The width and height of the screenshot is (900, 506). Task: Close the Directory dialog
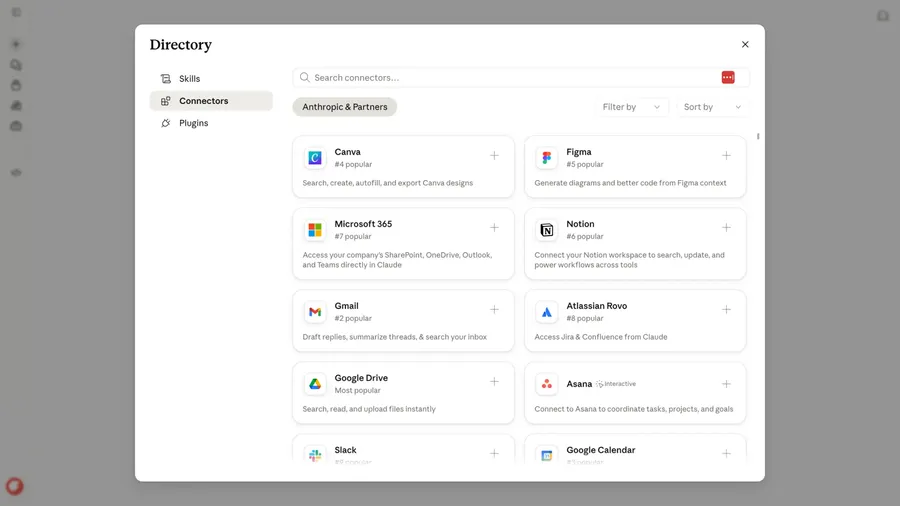[x=745, y=44]
